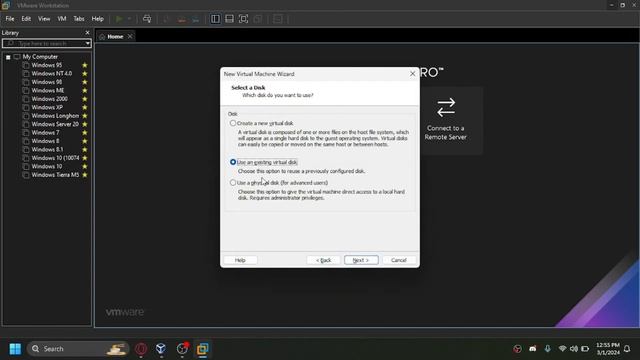The image size is (640, 360).
Task: Select the Windows XP virtual machine
Action: 47,107
